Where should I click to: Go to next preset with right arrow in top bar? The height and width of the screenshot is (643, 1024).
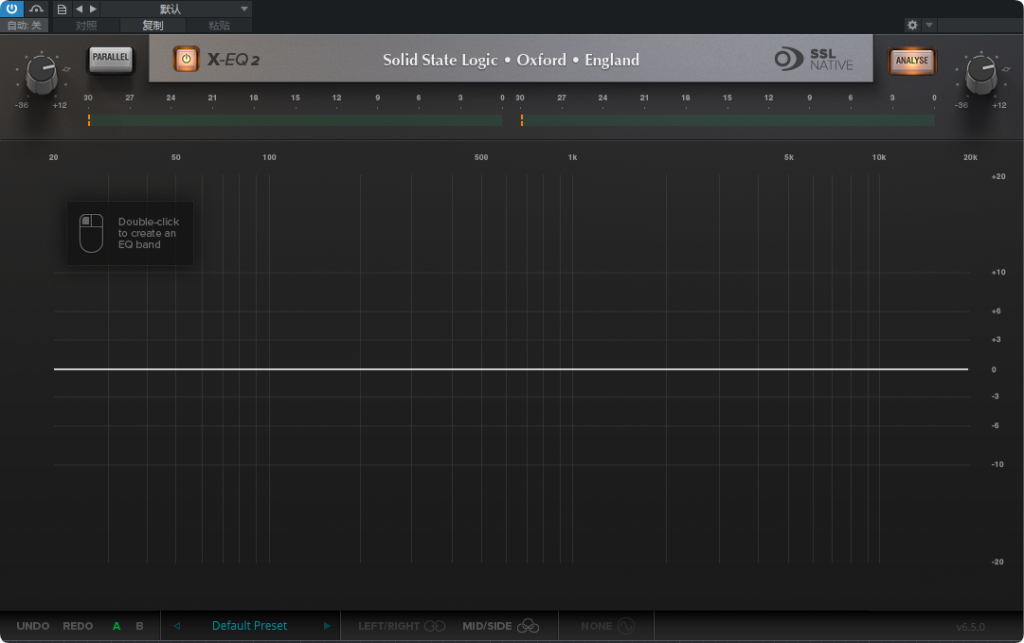pyautogui.click(x=93, y=9)
